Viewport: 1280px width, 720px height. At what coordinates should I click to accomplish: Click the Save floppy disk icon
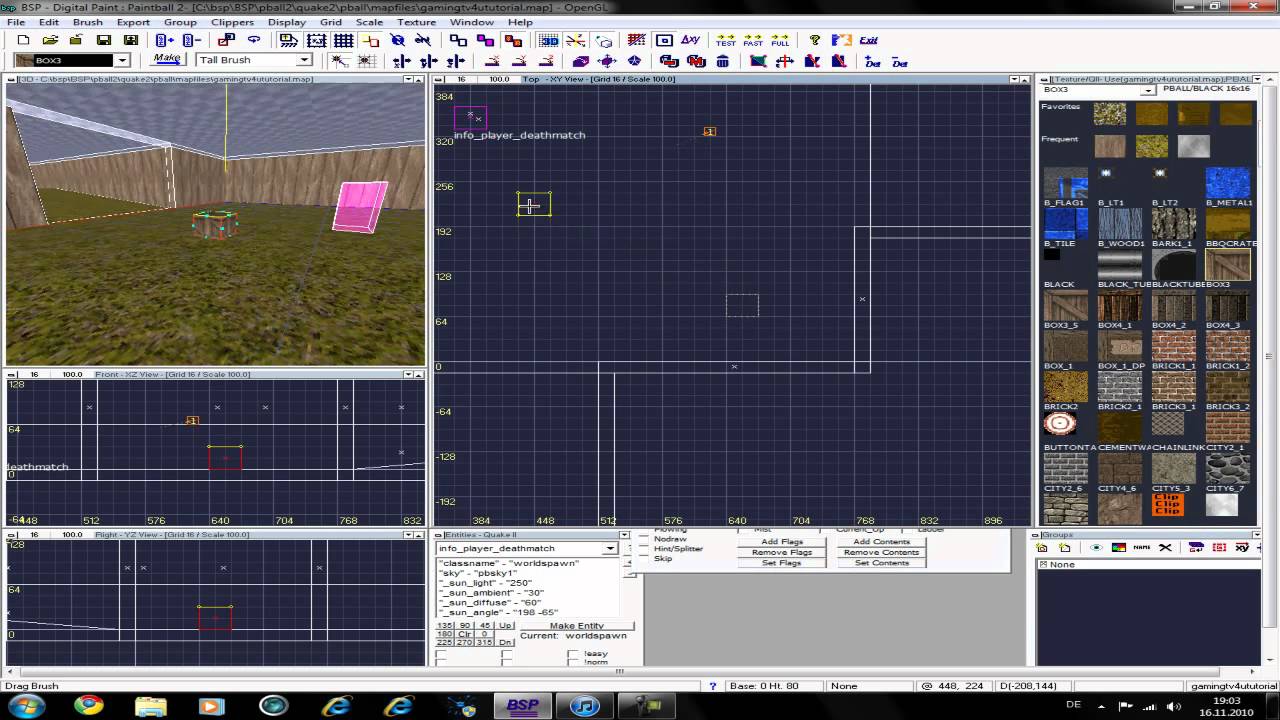pos(103,40)
